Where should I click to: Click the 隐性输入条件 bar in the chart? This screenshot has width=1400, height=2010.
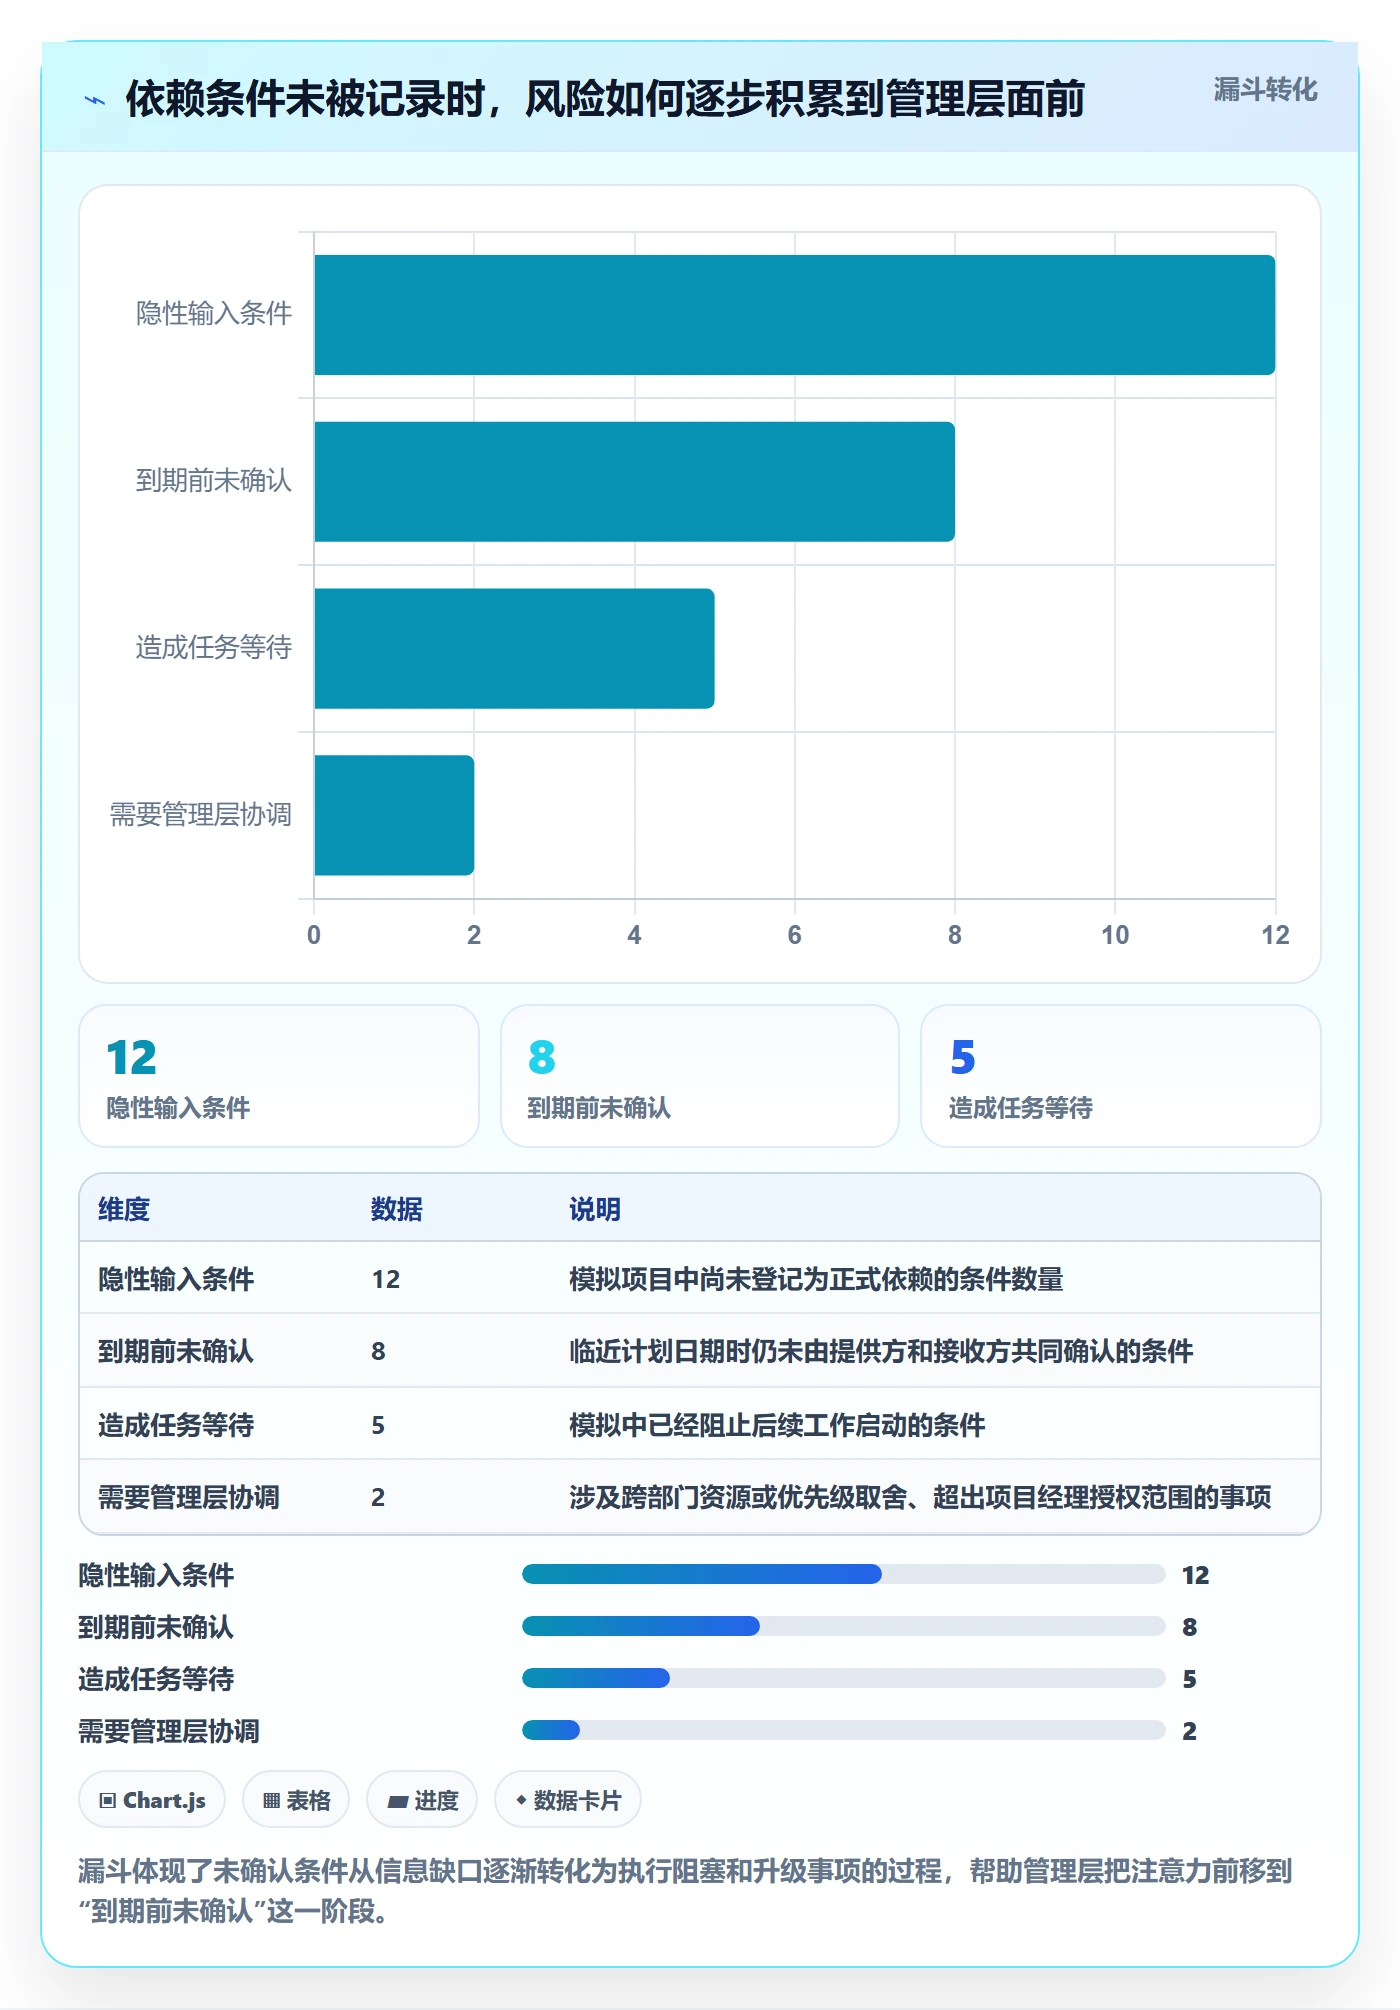(795, 315)
